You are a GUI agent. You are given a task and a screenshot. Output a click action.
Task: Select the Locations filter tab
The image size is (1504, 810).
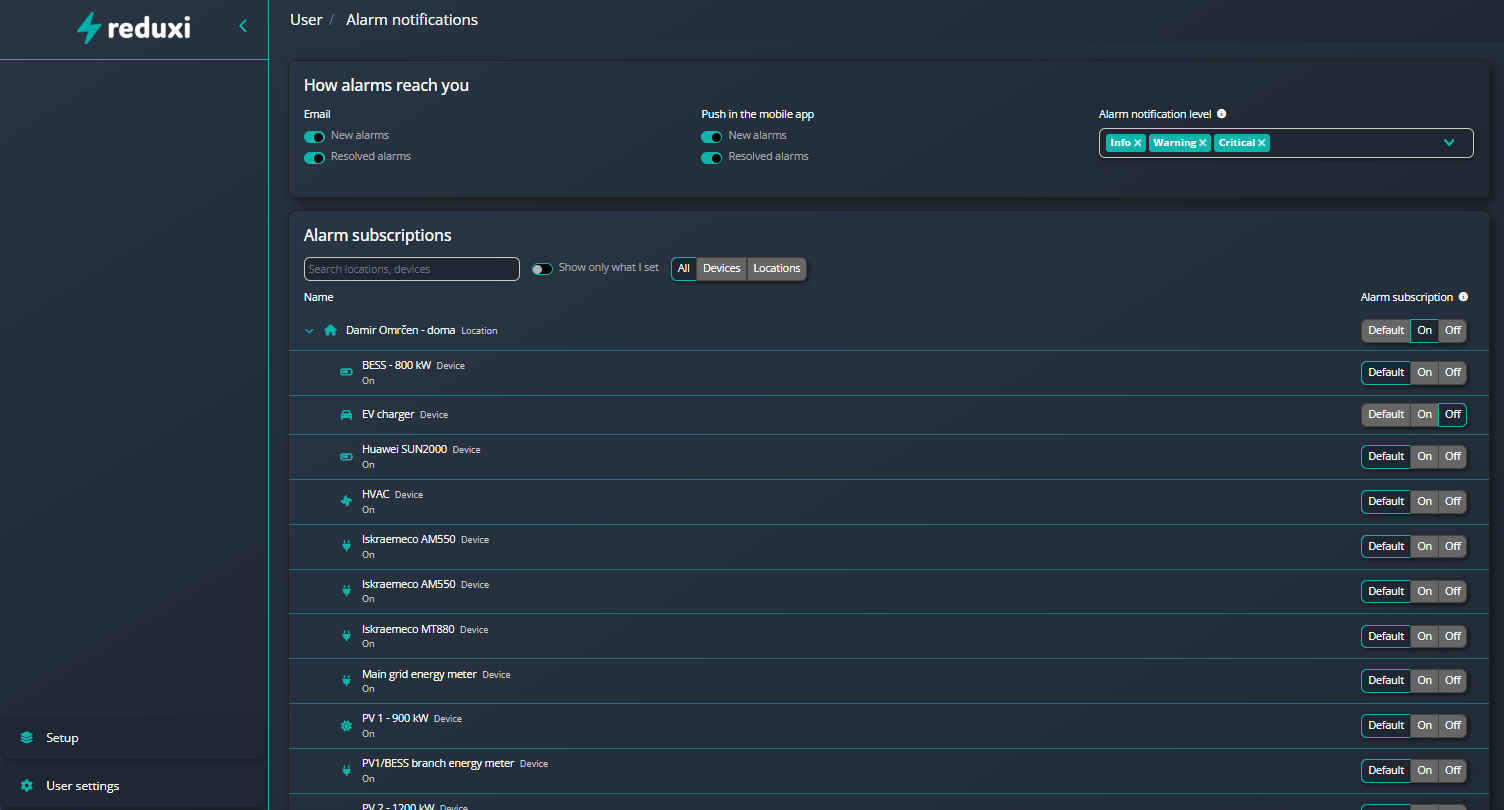pyautogui.click(x=777, y=268)
